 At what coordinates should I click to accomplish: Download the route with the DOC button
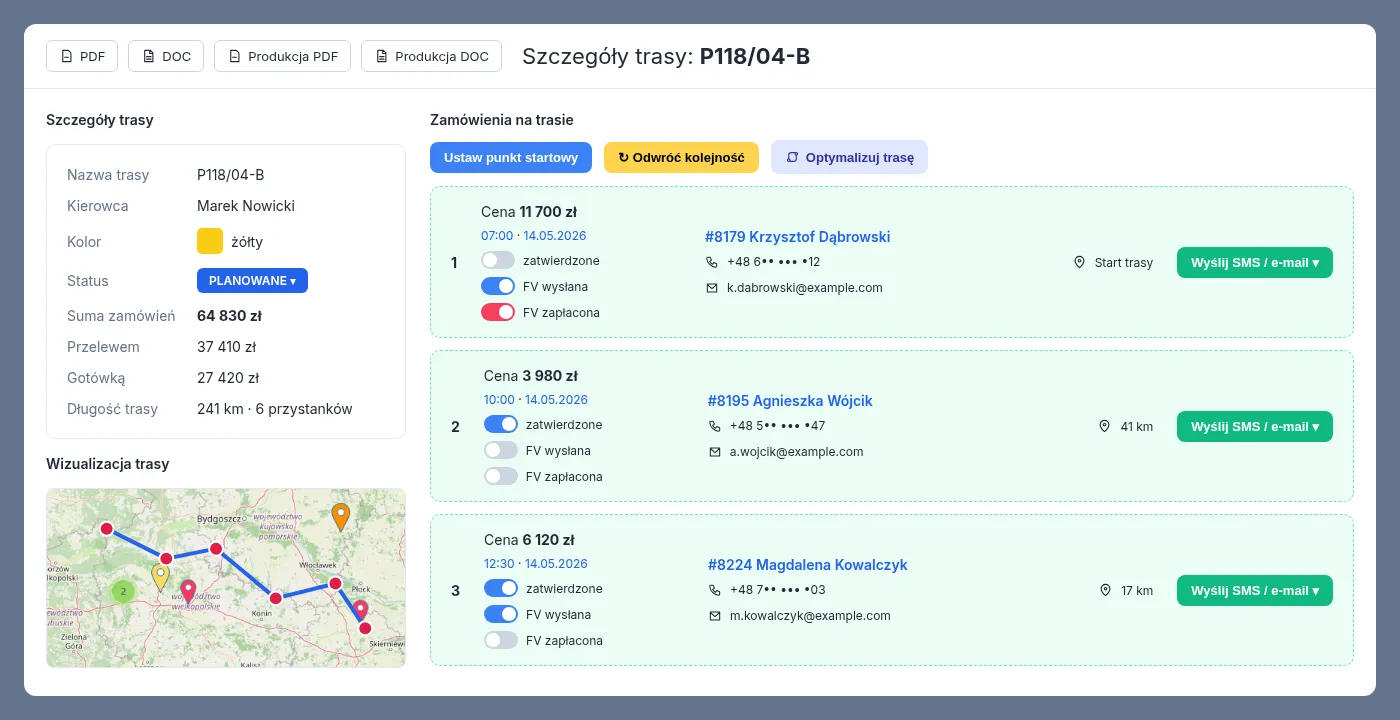[x=166, y=56]
